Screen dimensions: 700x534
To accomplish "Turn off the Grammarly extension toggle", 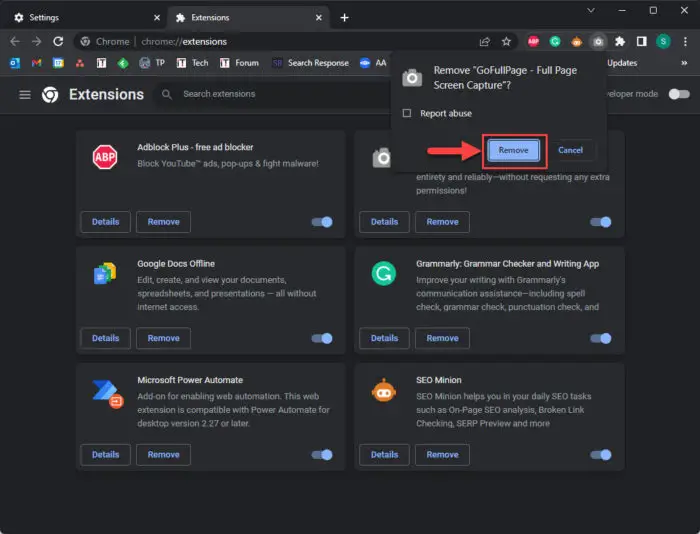I will [600, 338].
